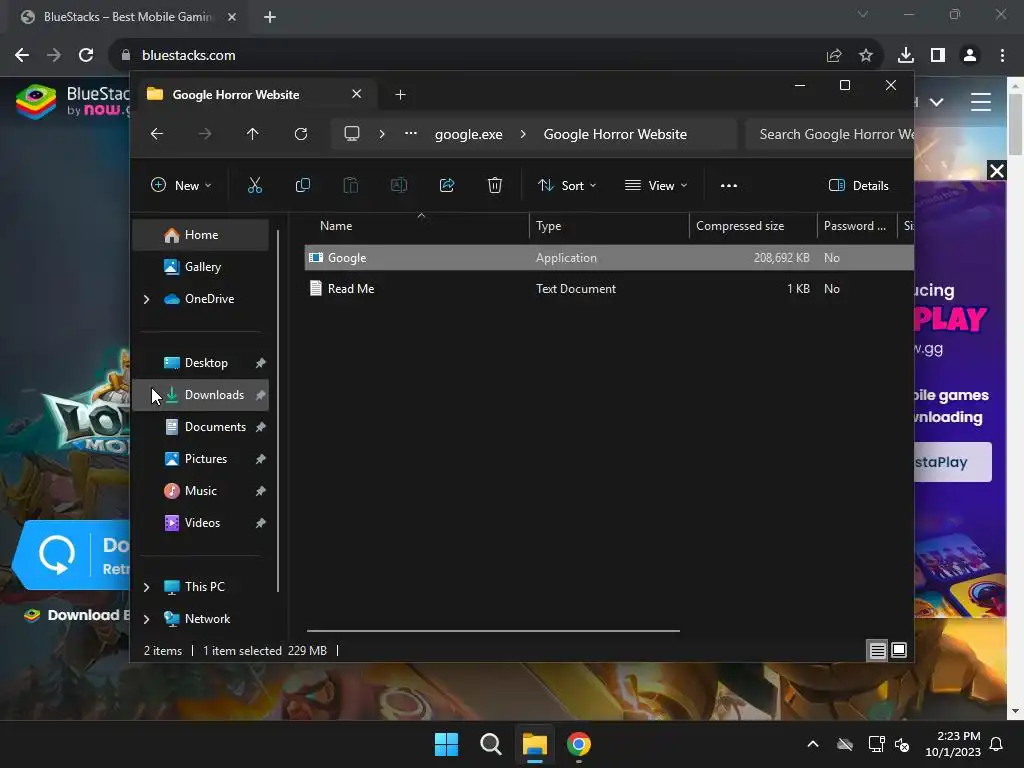Open the View dropdown

pyautogui.click(x=656, y=185)
